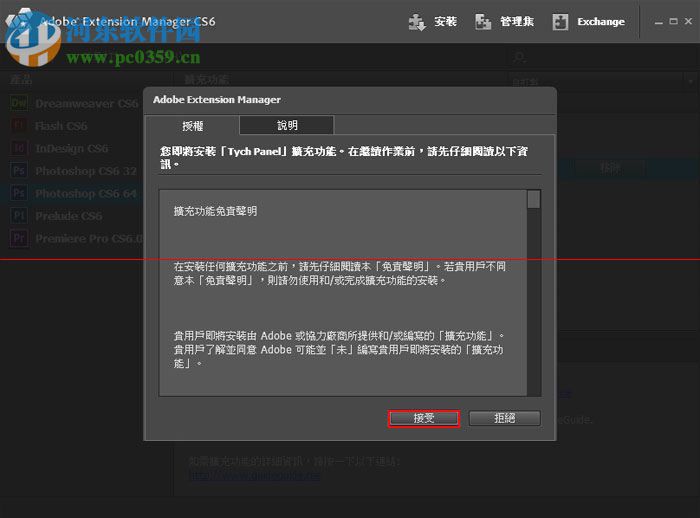Screen dimensions: 700x518
Task: Minimize the Extension Manager window
Action: pyautogui.click(x=658, y=21)
